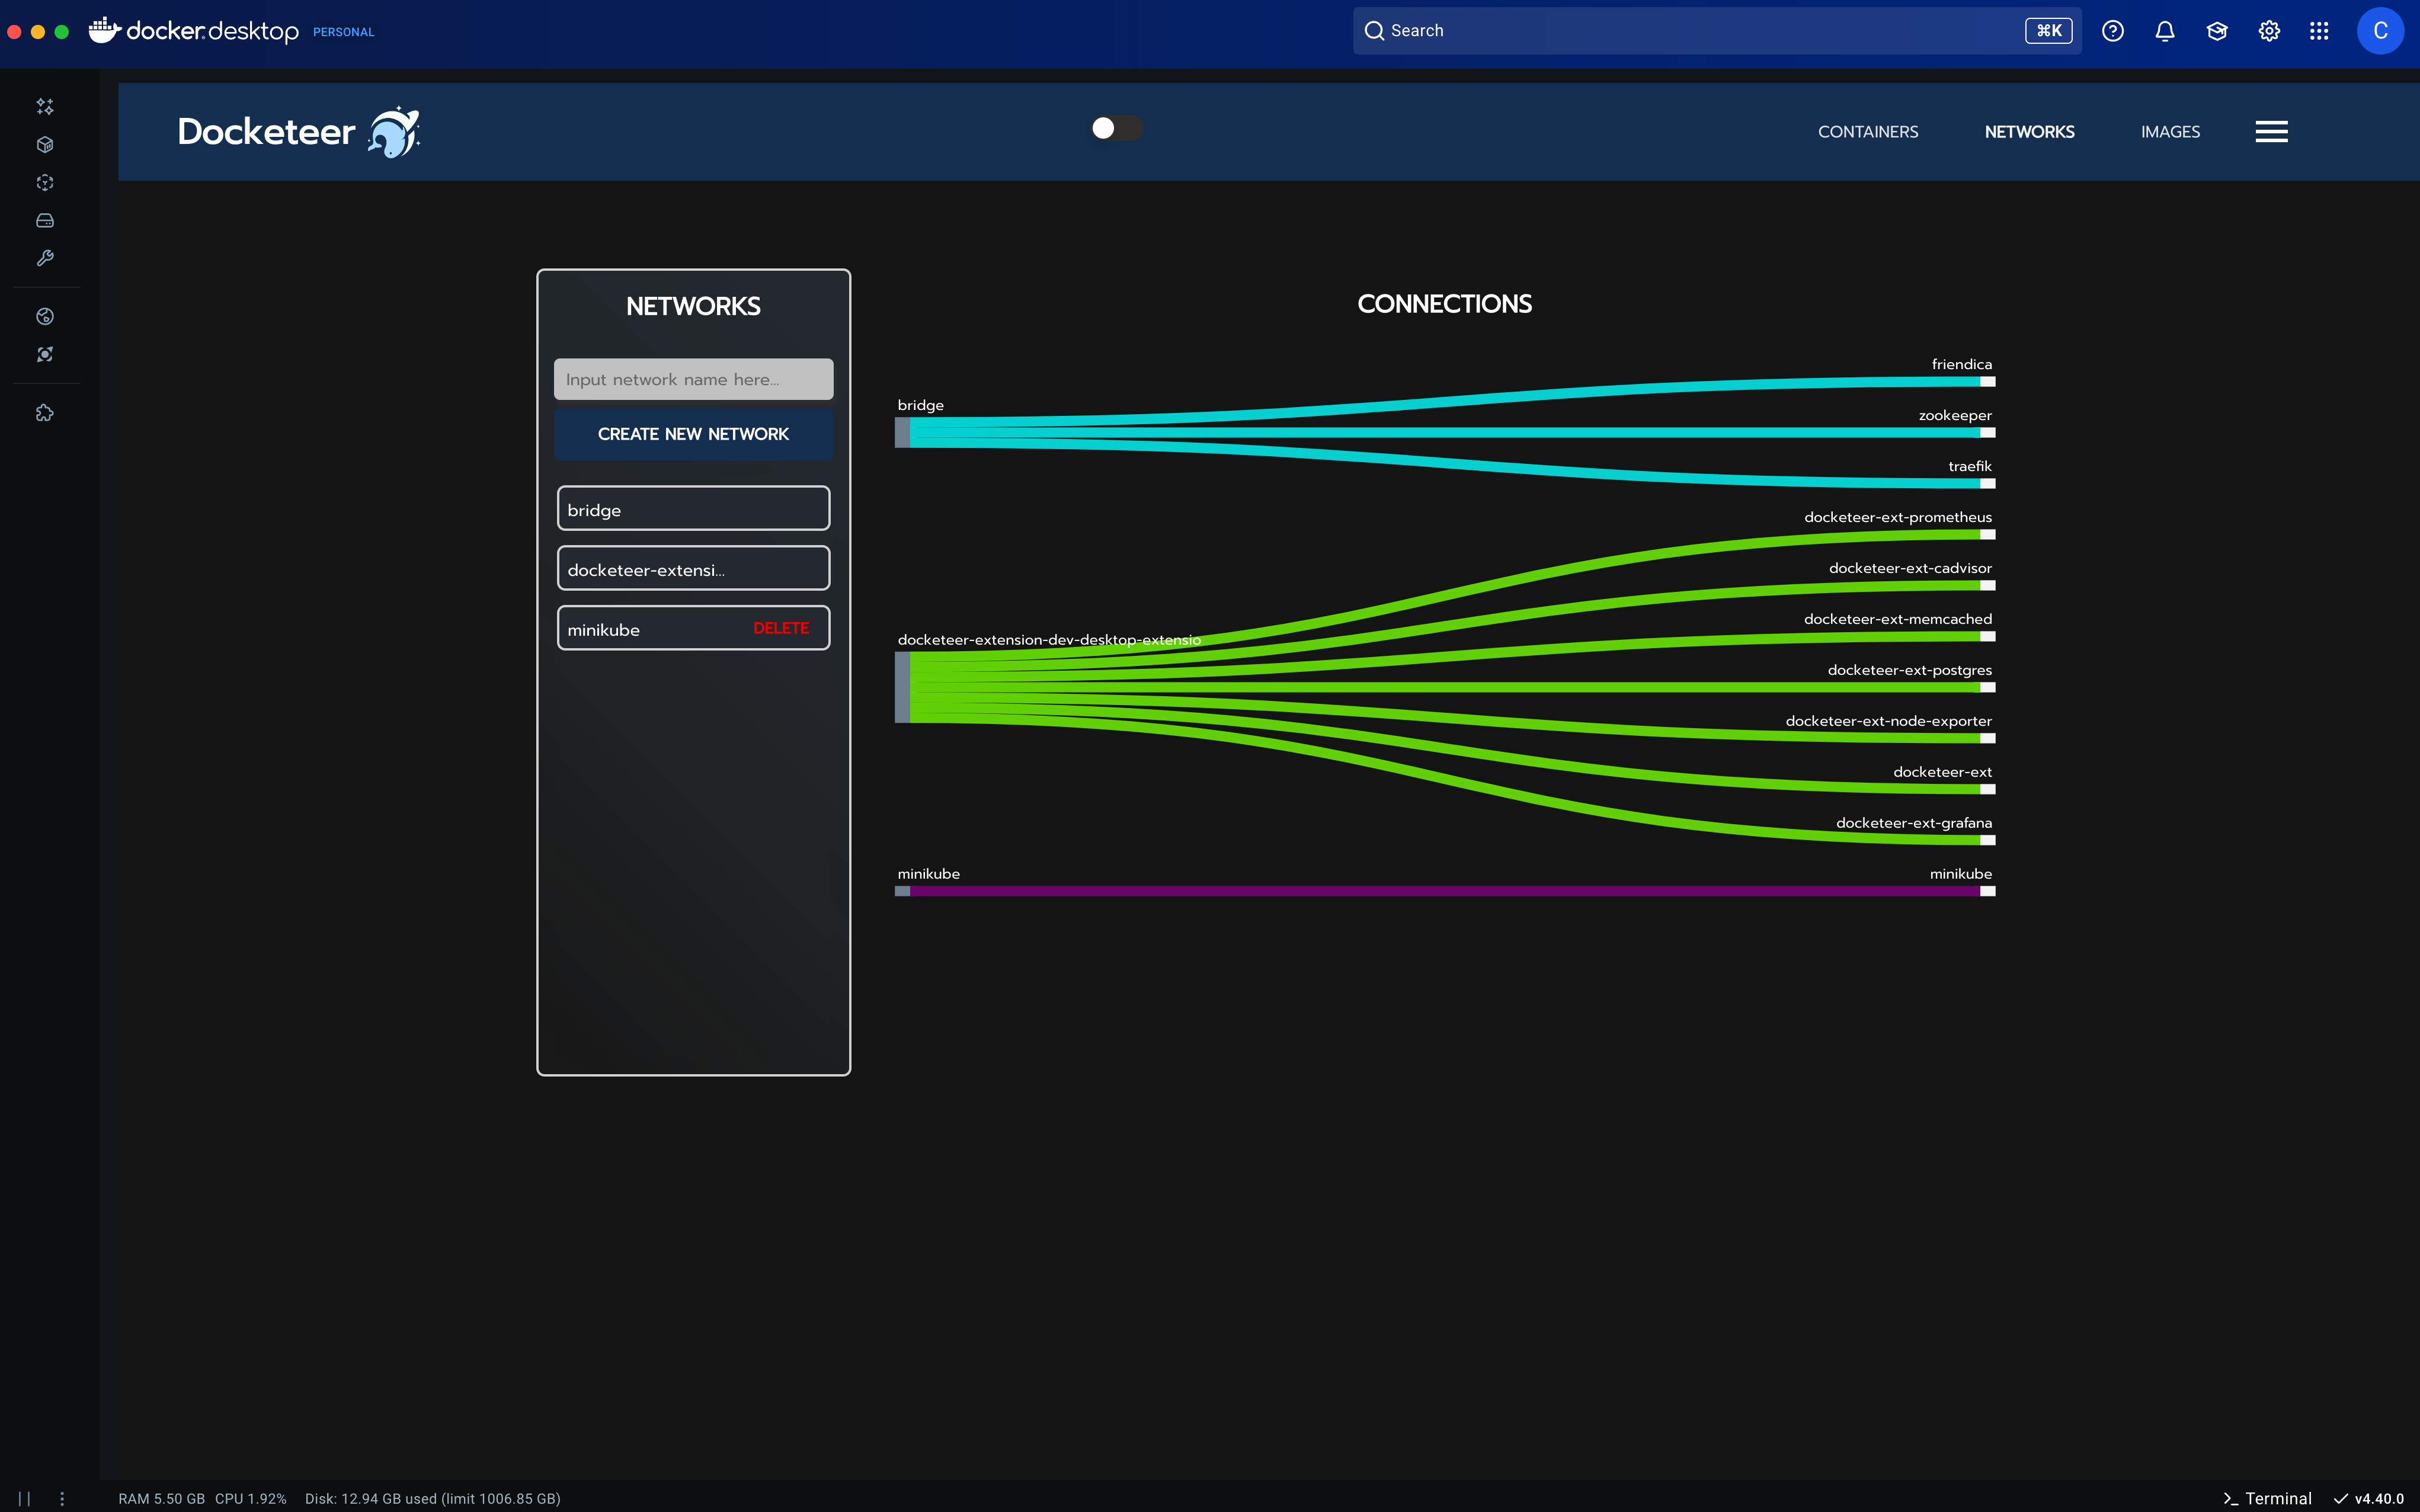Click CREATE NEW NETWORK button

coord(693,434)
